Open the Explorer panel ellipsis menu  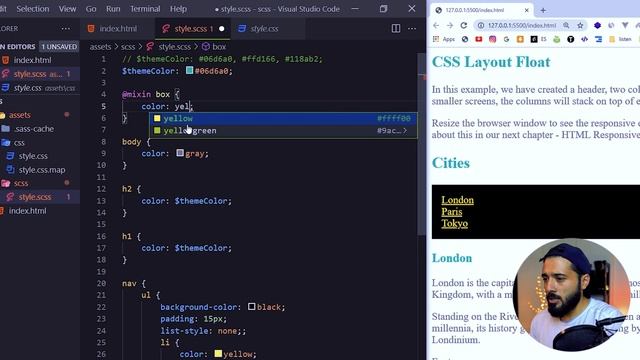click(x=65, y=29)
